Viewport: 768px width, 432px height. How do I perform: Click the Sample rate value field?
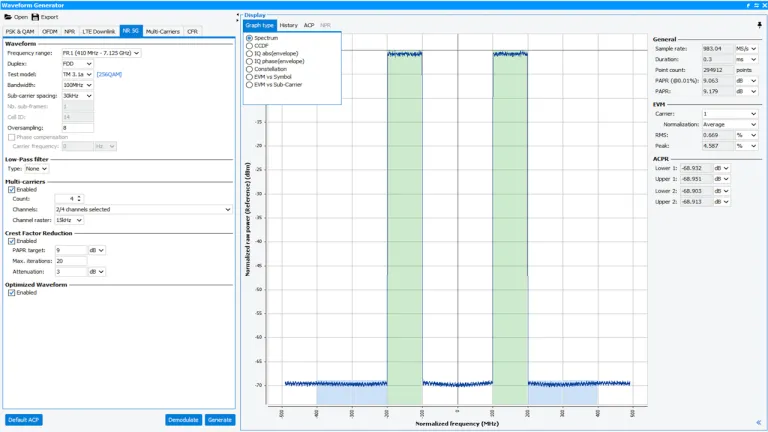click(718, 49)
